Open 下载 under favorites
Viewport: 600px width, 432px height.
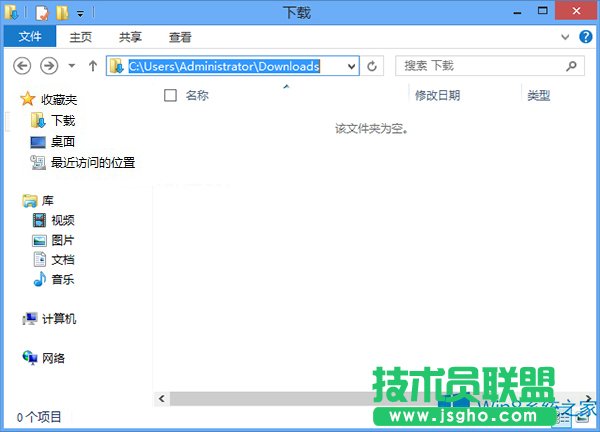[x=63, y=121]
